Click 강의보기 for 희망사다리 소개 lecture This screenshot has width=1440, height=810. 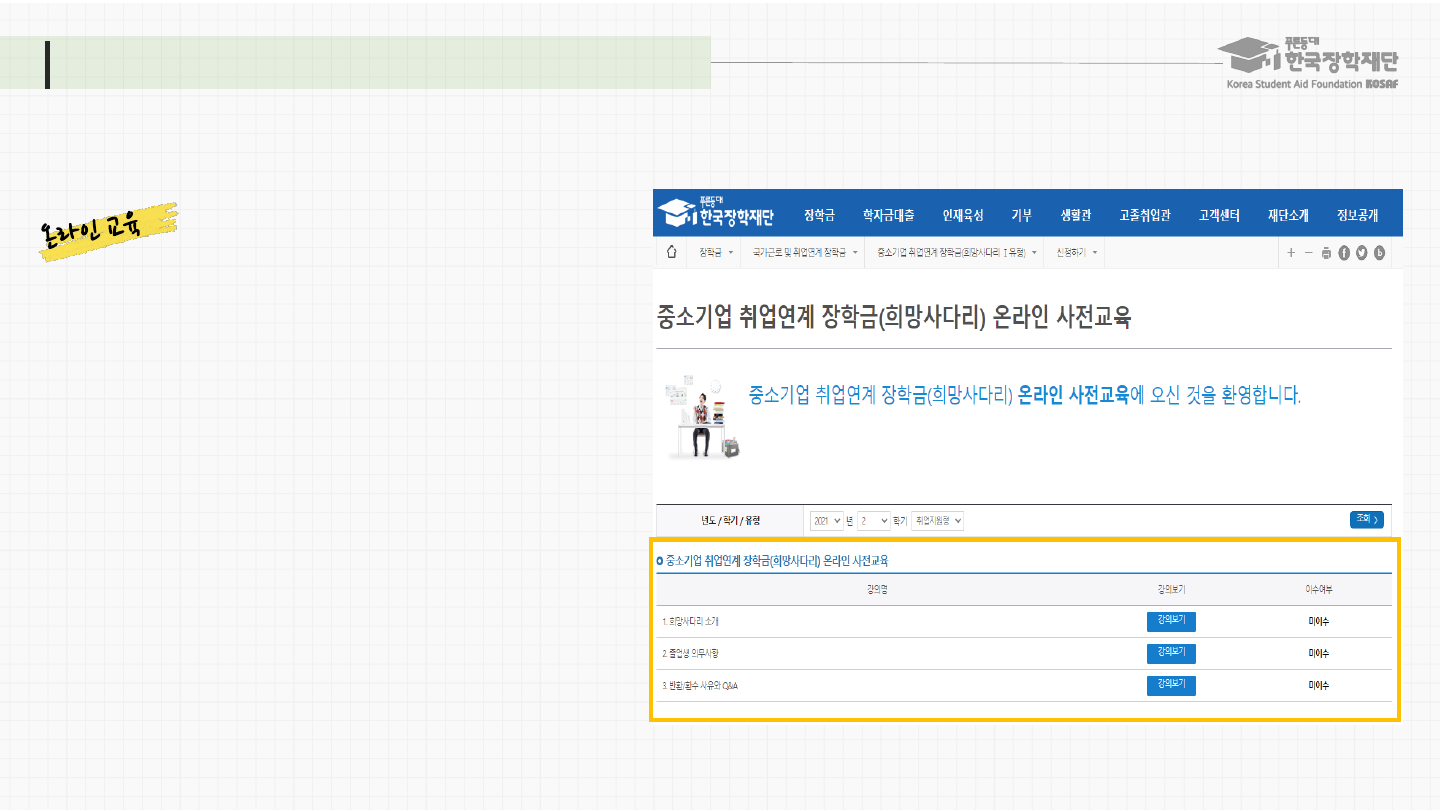pos(1170,621)
